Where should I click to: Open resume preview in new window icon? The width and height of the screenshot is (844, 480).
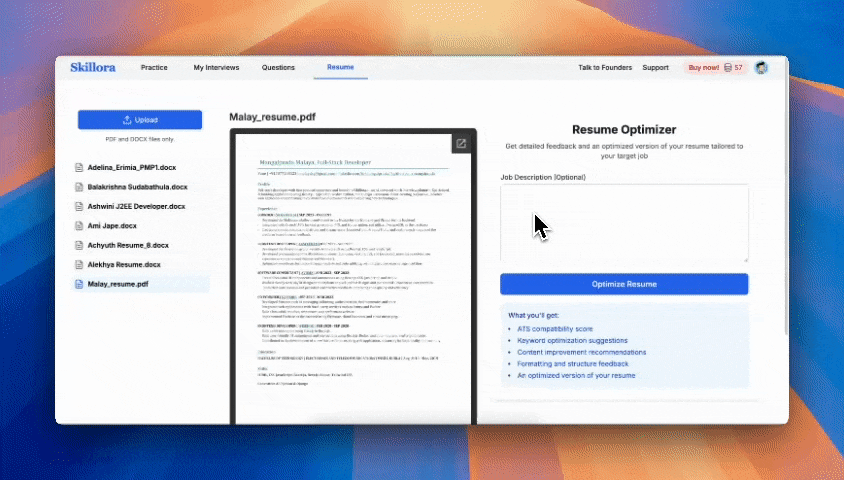tap(461, 144)
